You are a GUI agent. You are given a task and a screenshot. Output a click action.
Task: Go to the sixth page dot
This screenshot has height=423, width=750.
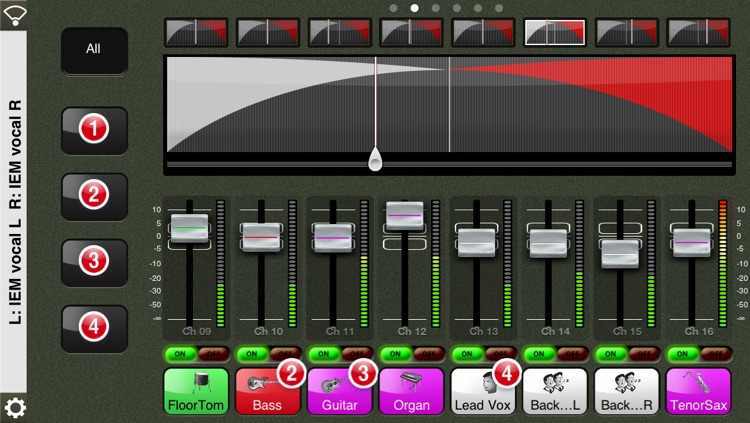click(499, 8)
